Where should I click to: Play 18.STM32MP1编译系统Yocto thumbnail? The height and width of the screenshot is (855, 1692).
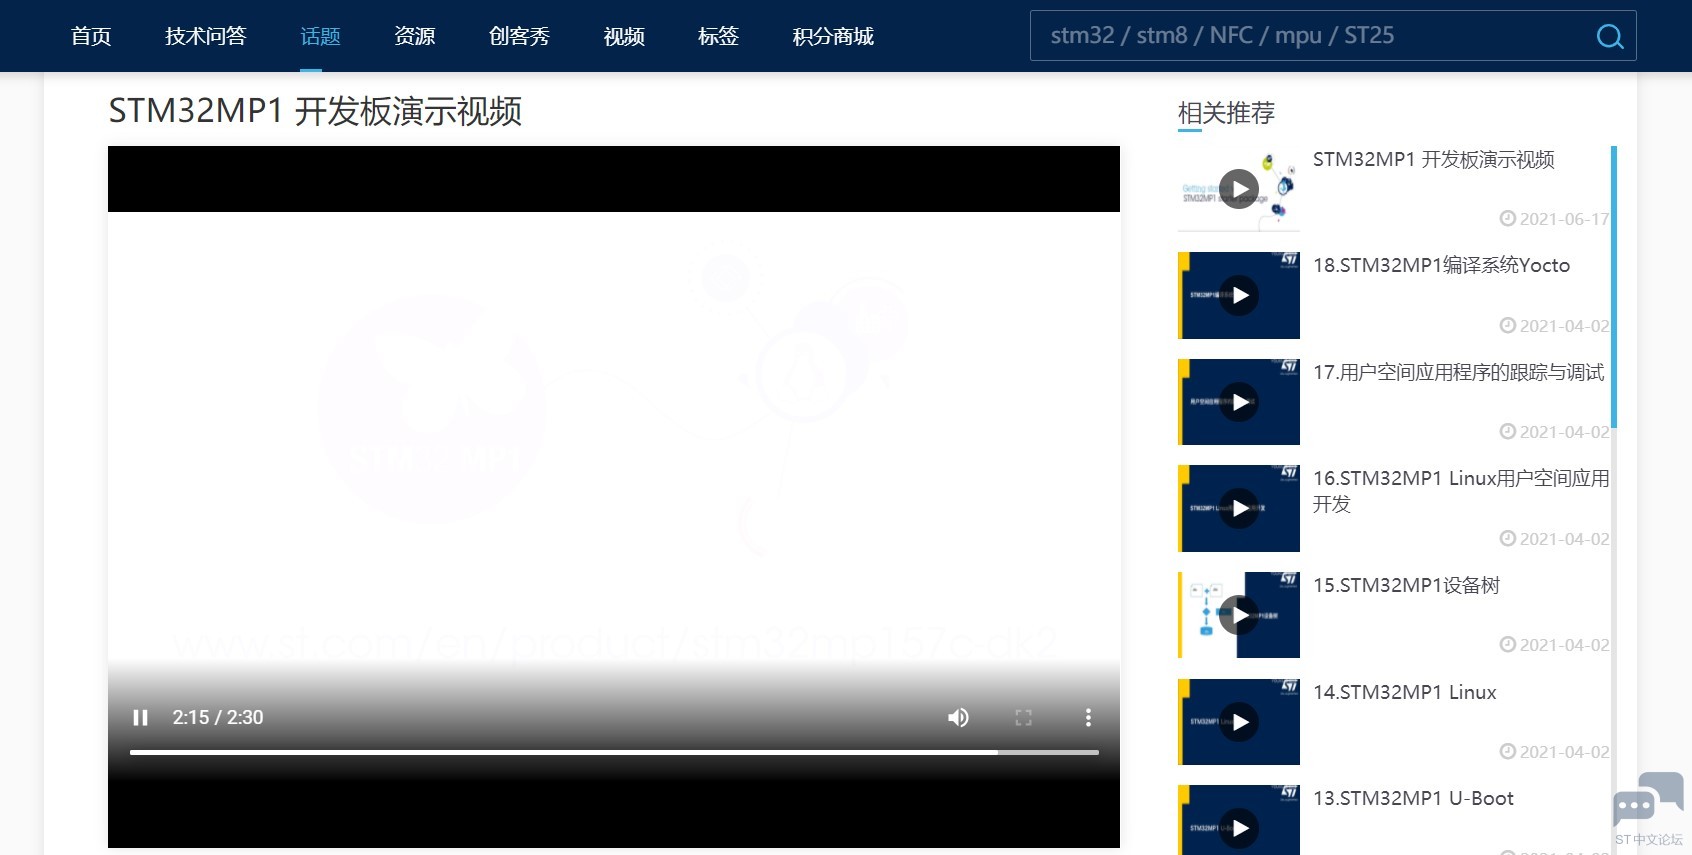click(x=1239, y=295)
